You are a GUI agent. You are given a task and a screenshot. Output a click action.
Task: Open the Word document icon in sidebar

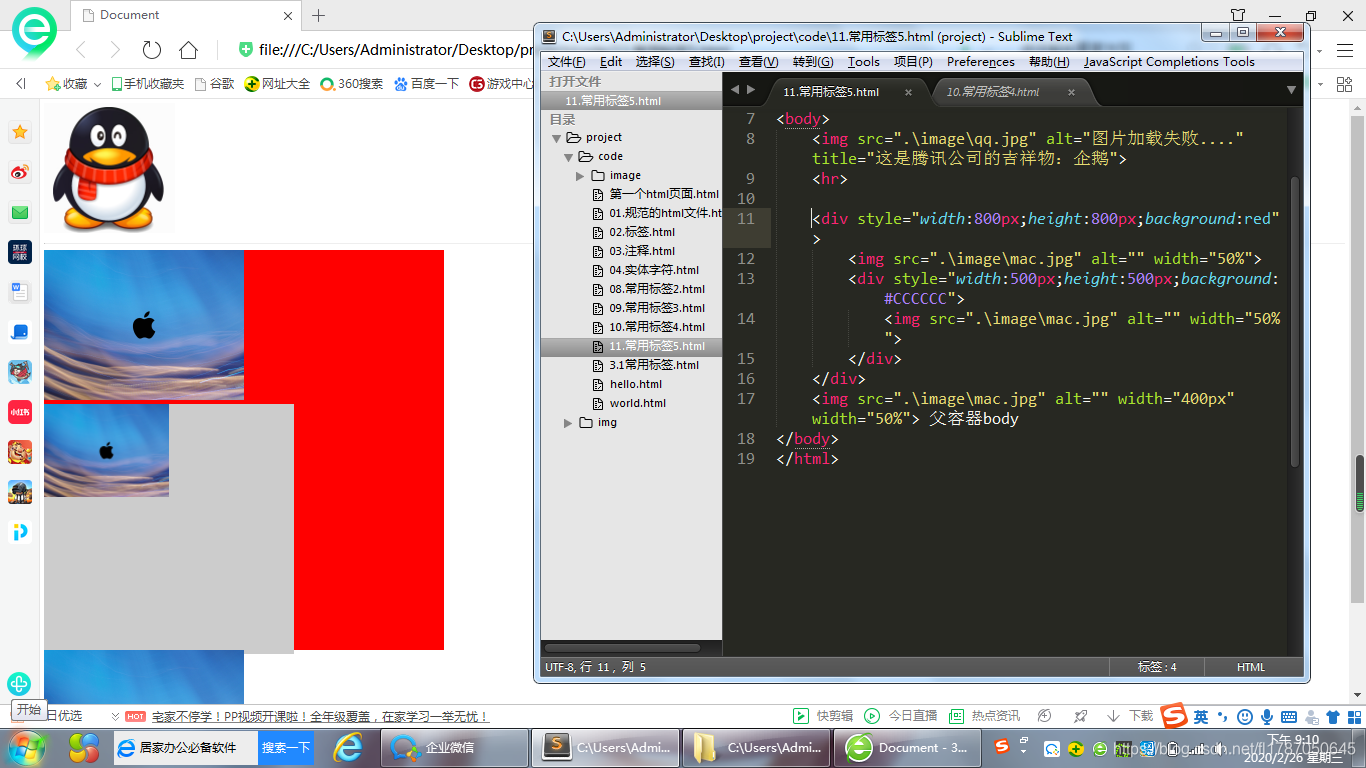pyautogui.click(x=20, y=292)
